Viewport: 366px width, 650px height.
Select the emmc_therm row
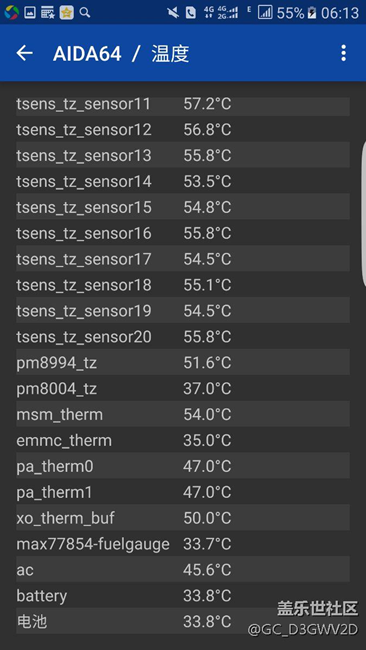click(183, 440)
